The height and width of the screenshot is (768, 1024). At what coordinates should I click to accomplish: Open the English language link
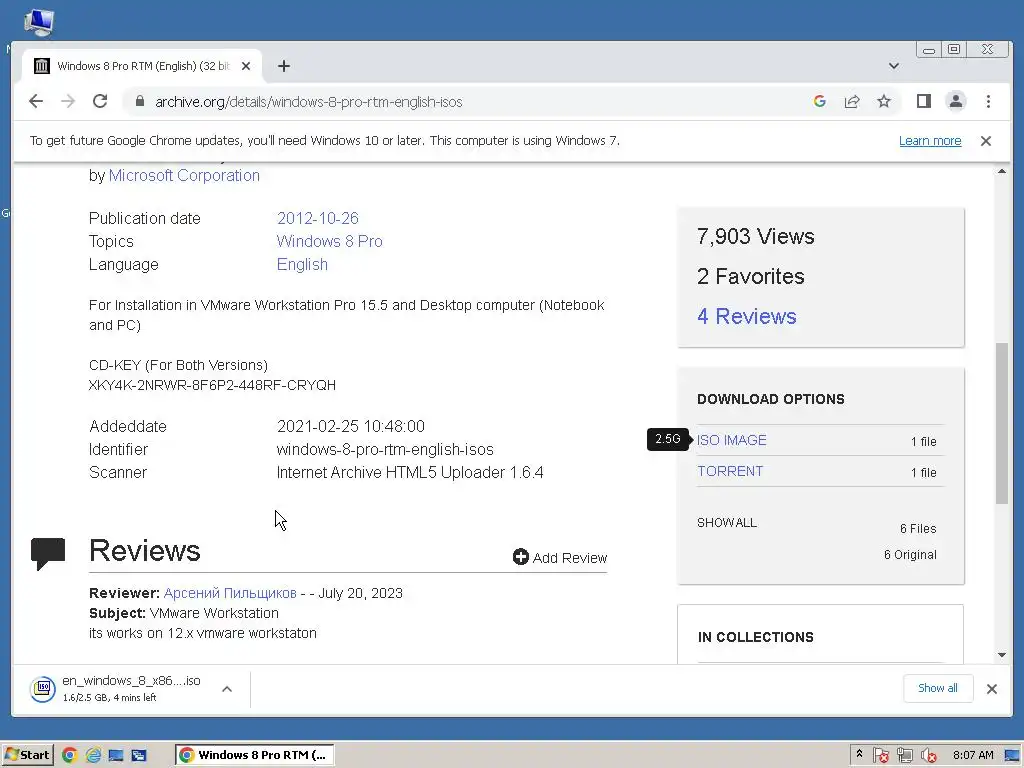click(302, 264)
